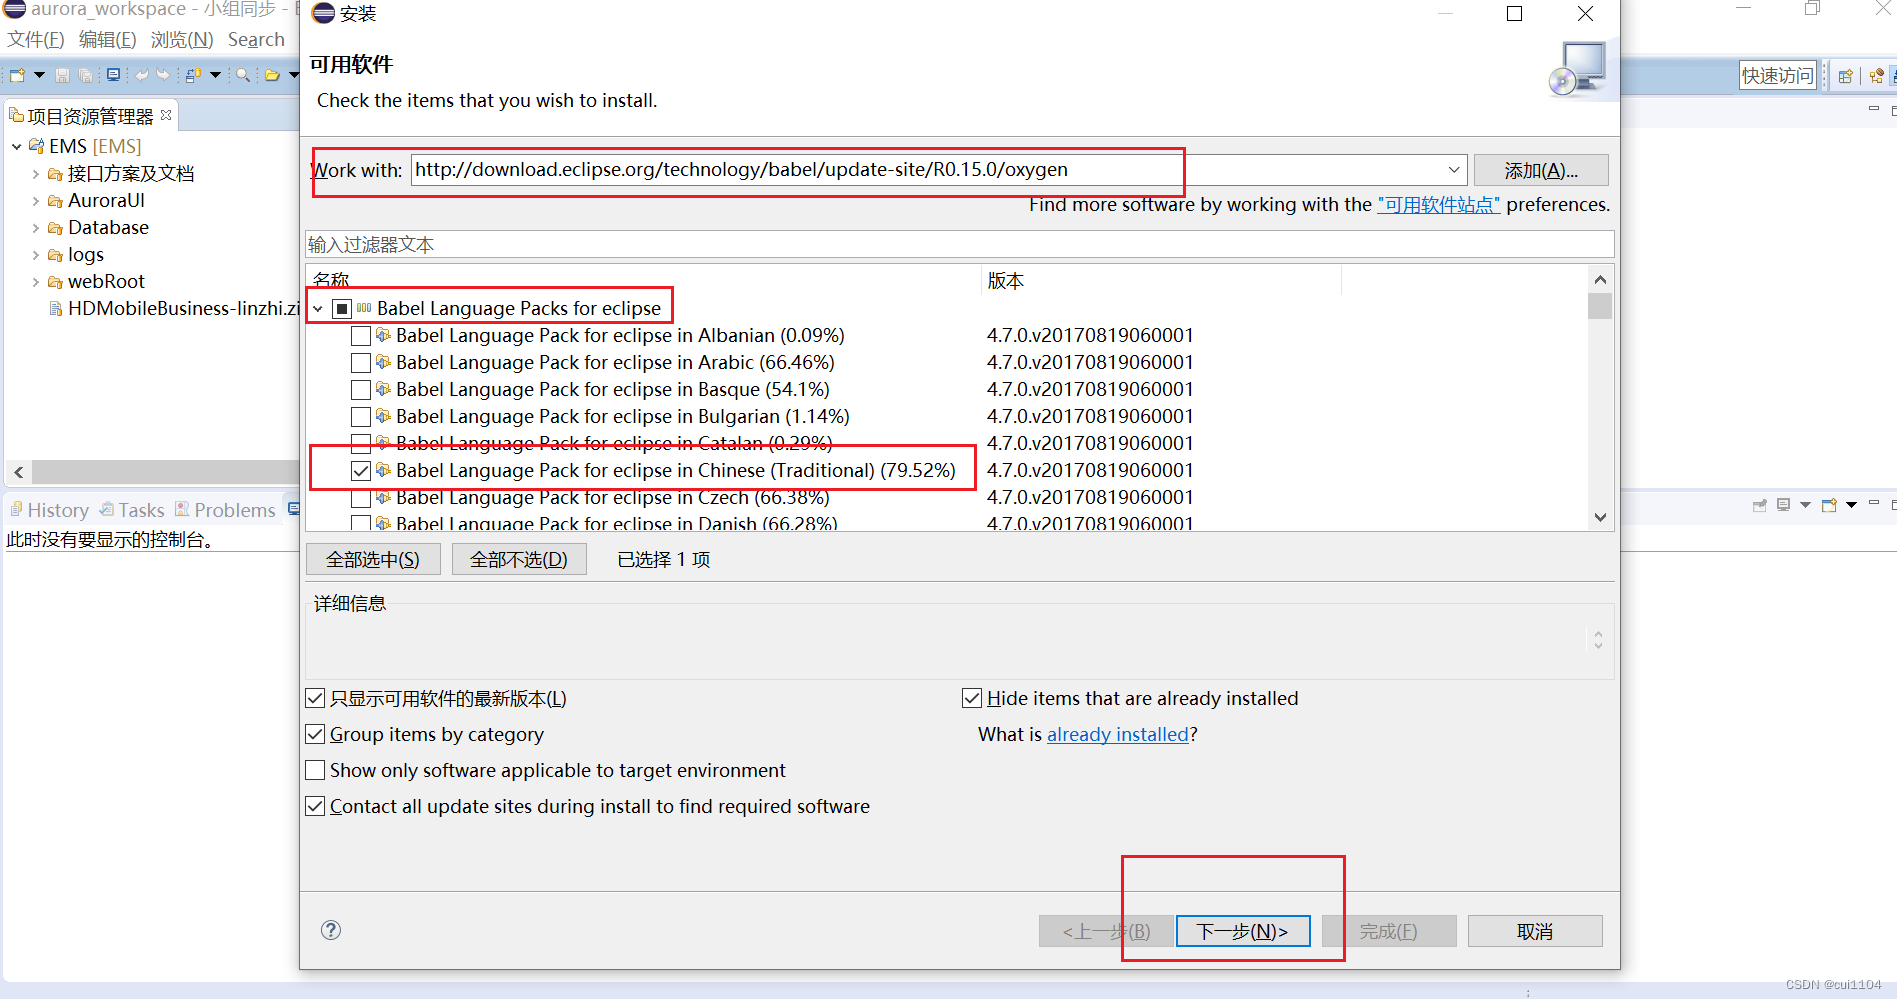This screenshot has width=1897, height=999.
Task: Click the software list scroll down arrow
Action: point(1600,517)
